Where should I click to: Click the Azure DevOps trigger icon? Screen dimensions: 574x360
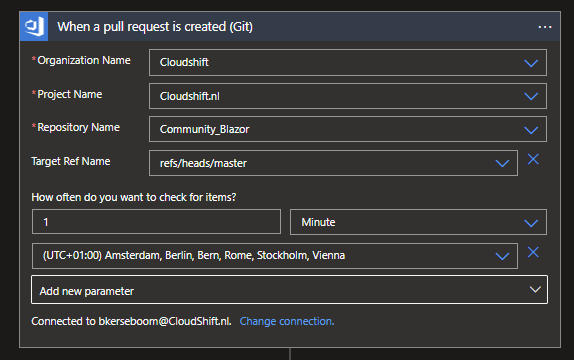tap(34, 26)
